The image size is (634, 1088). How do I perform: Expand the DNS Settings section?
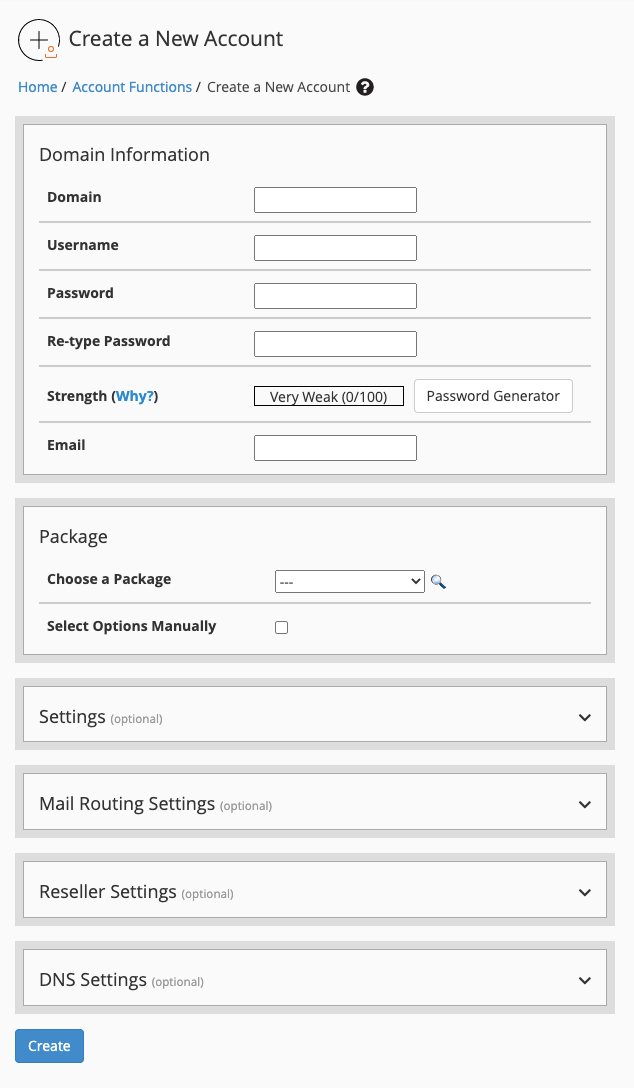pos(315,978)
